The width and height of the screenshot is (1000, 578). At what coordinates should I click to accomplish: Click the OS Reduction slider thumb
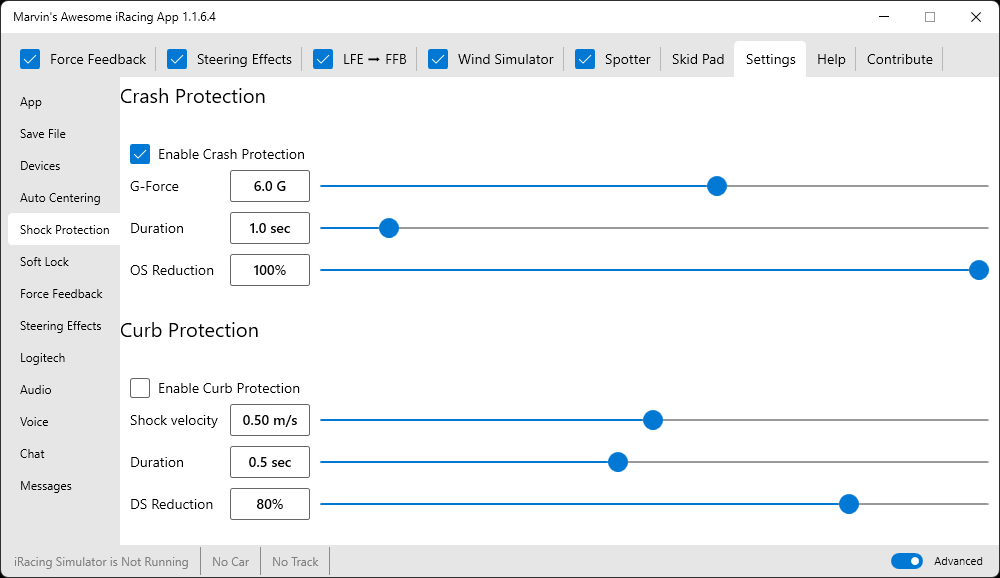[979, 270]
